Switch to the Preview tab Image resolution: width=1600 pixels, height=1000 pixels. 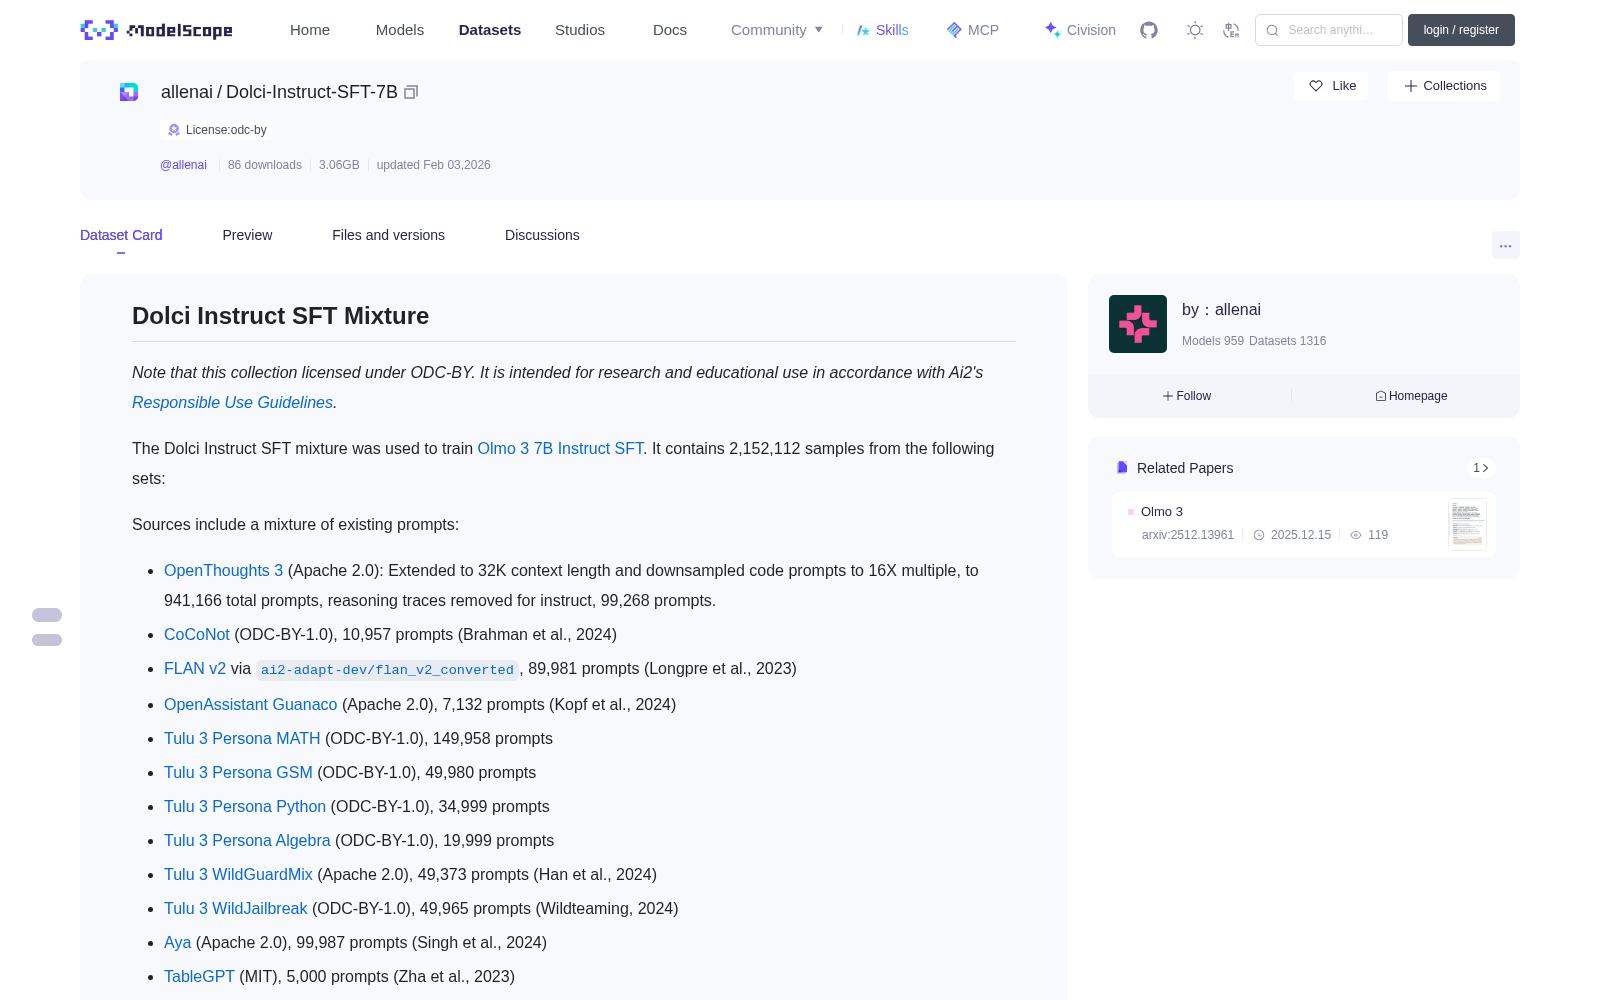(247, 235)
